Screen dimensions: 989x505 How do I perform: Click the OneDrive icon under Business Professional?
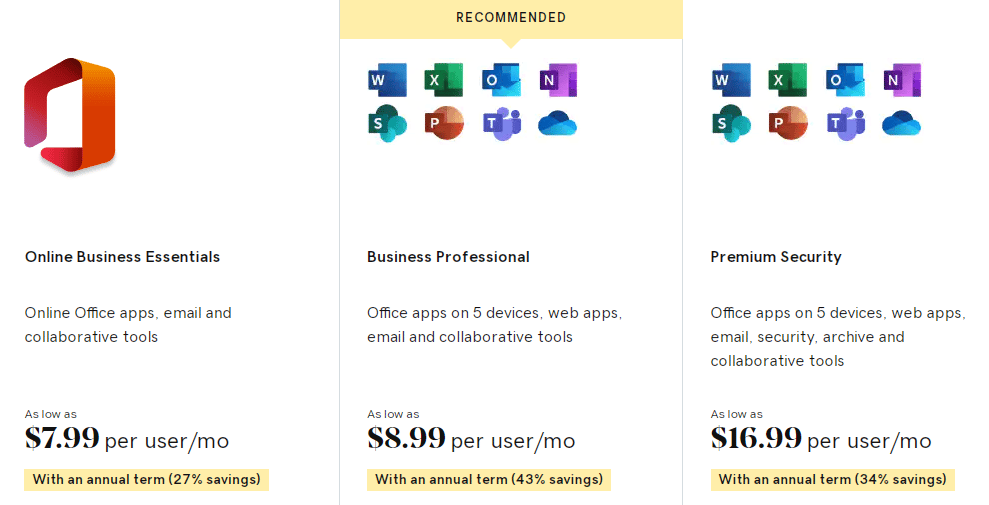558,124
